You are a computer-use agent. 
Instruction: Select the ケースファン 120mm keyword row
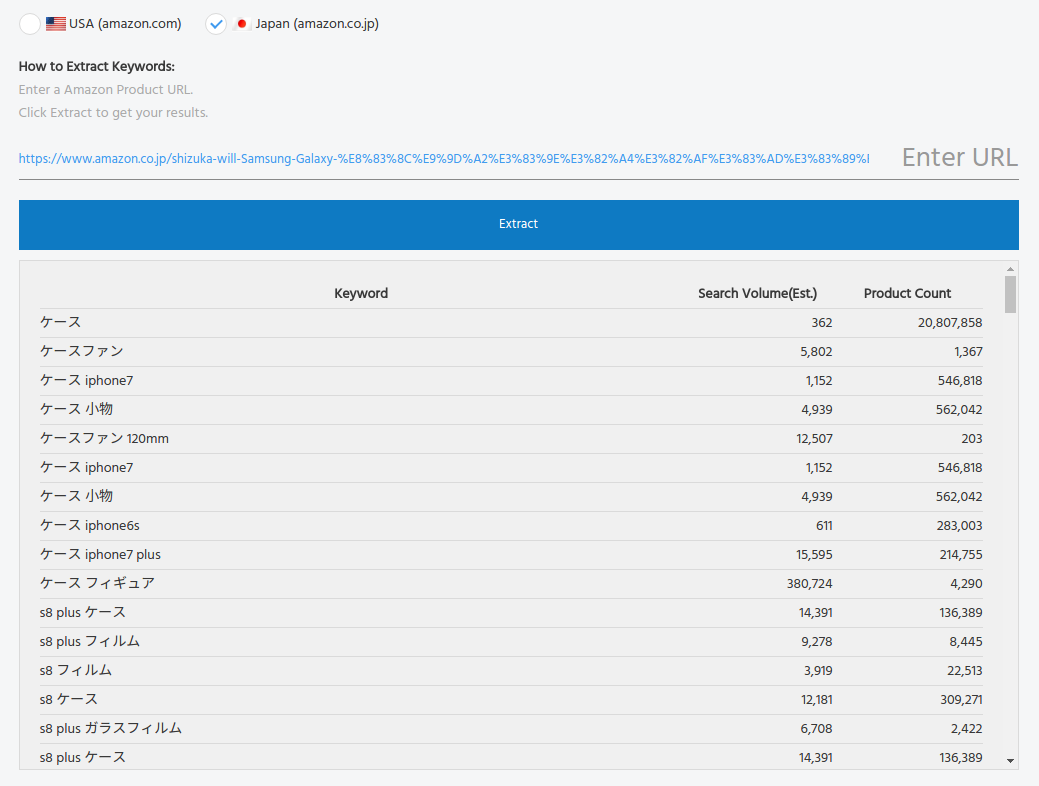(x=97, y=439)
